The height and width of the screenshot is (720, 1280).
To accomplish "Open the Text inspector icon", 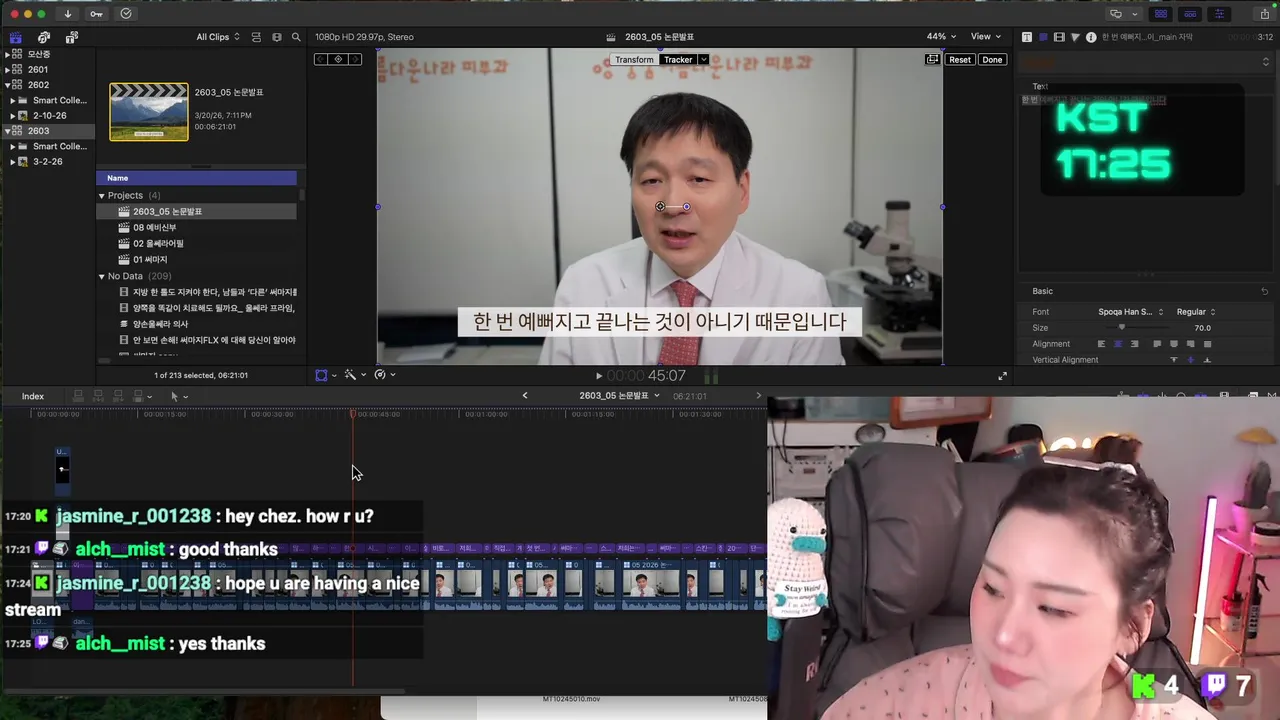I will click(1027, 37).
